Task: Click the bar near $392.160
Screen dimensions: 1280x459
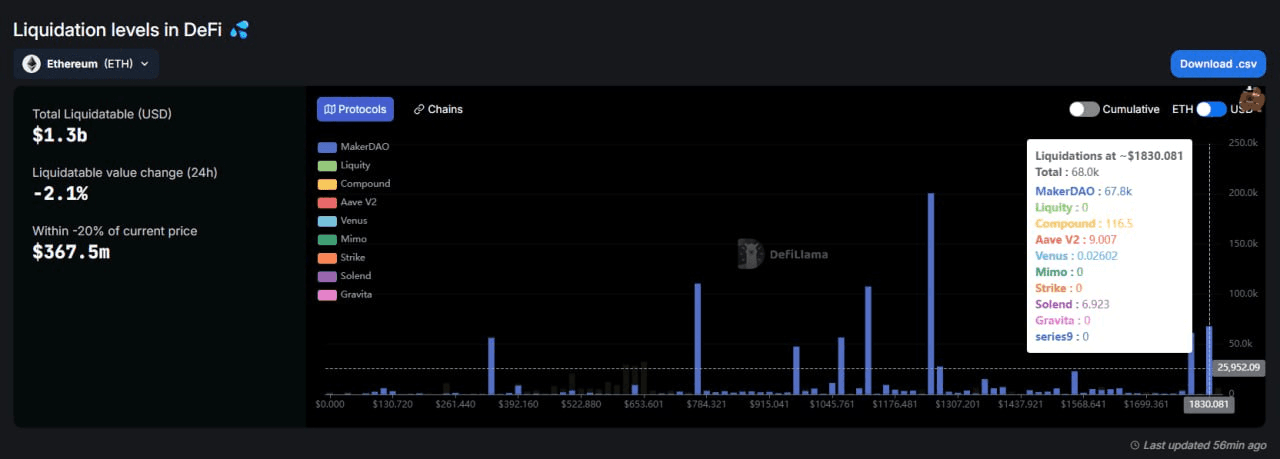Action: pyautogui.click(x=491, y=366)
